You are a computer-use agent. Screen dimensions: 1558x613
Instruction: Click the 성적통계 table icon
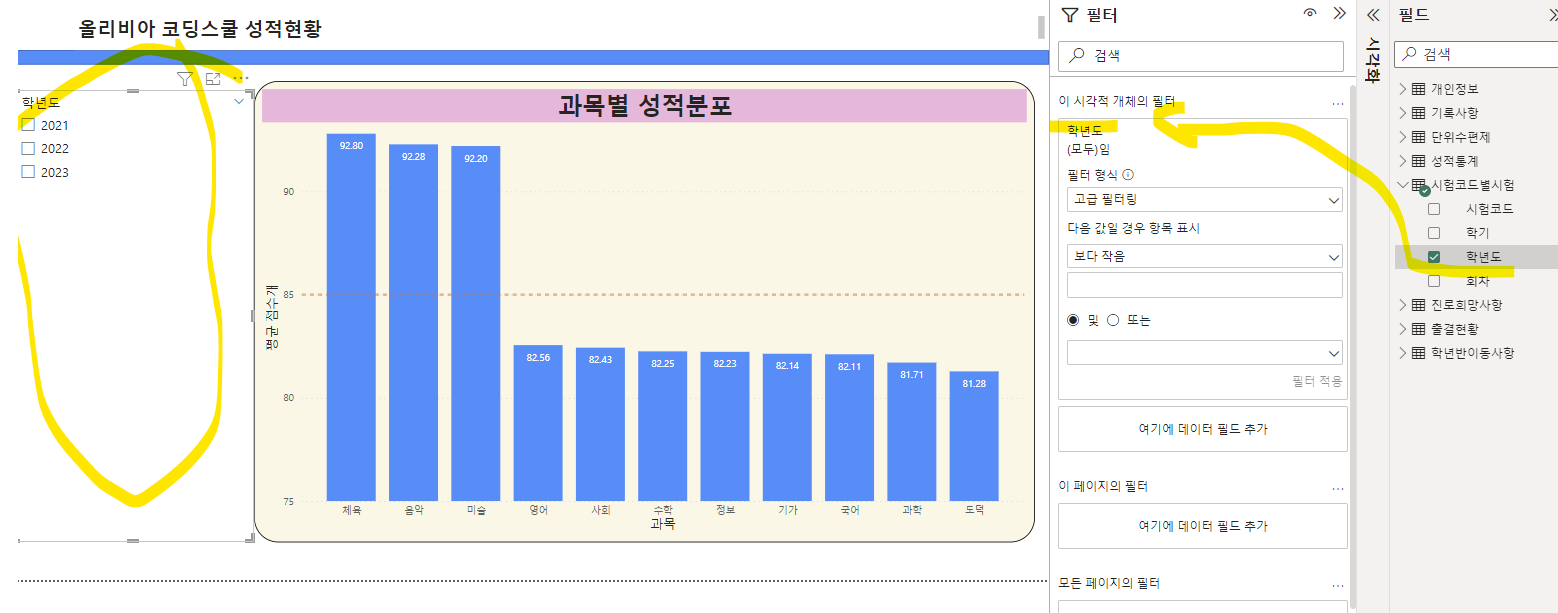(1418, 161)
